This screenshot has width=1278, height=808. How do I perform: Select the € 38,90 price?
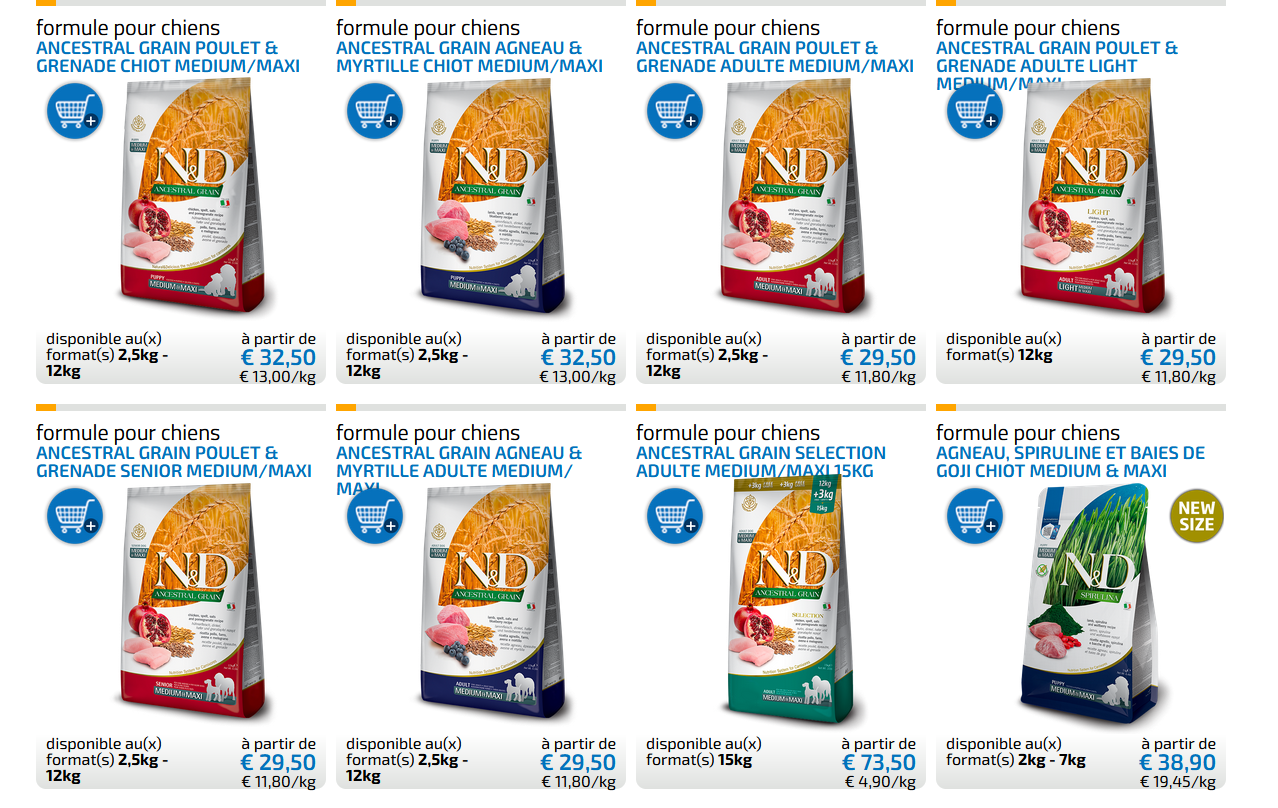pos(1178,763)
